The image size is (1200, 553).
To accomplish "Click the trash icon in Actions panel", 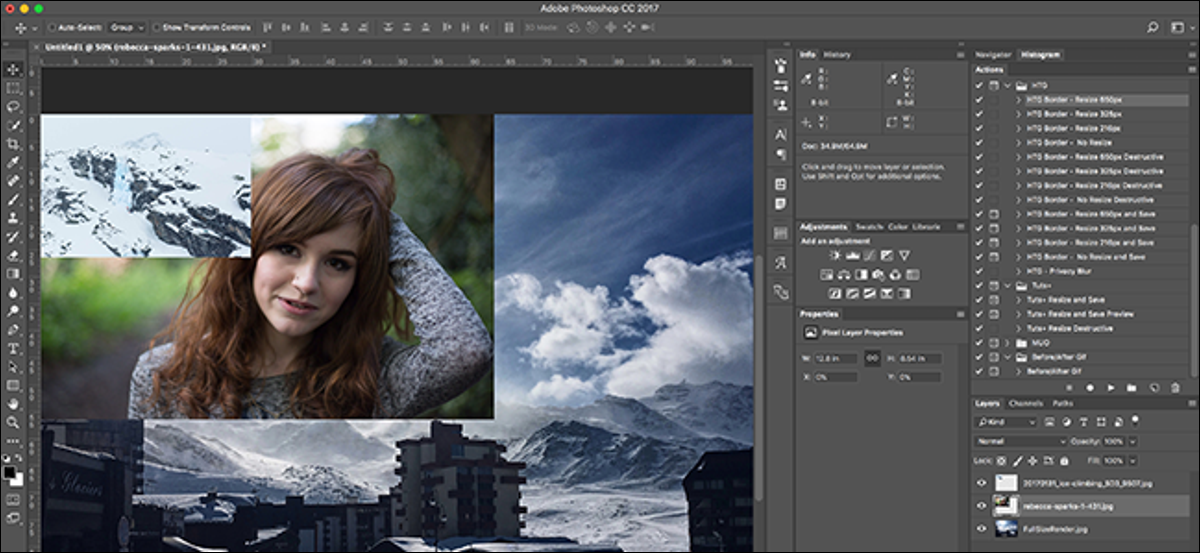I will (x=1174, y=387).
